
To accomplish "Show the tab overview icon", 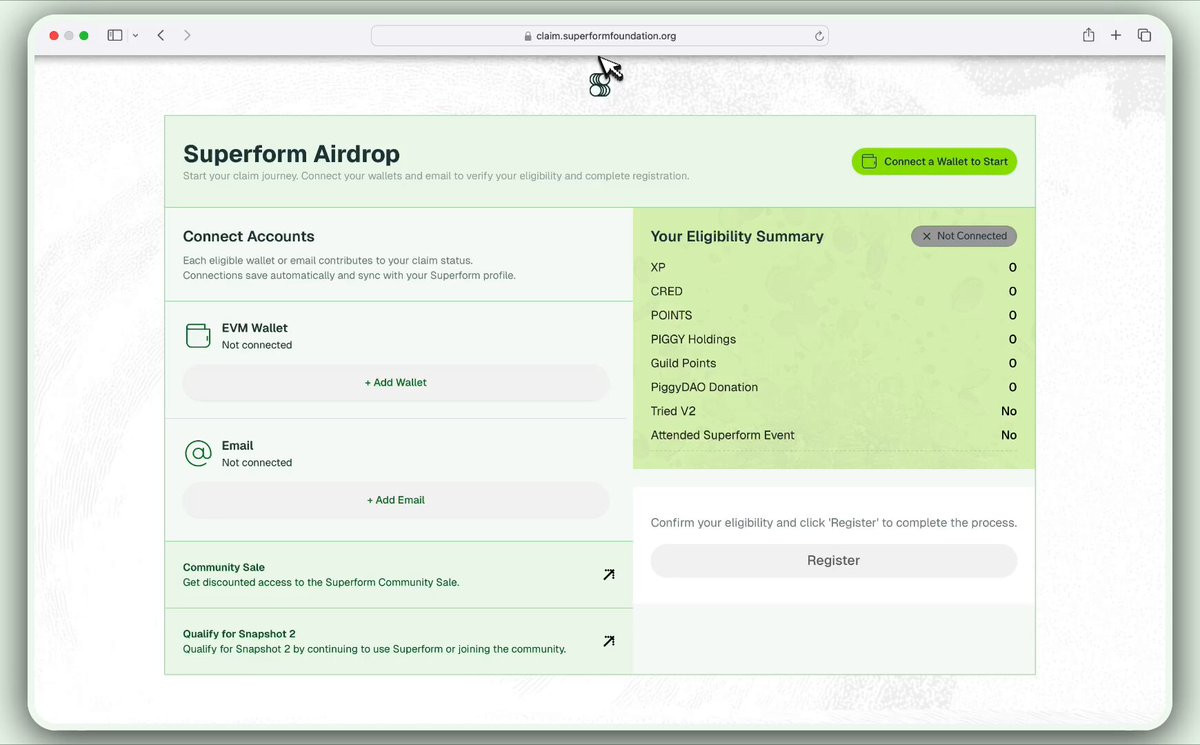I will click(1144, 35).
